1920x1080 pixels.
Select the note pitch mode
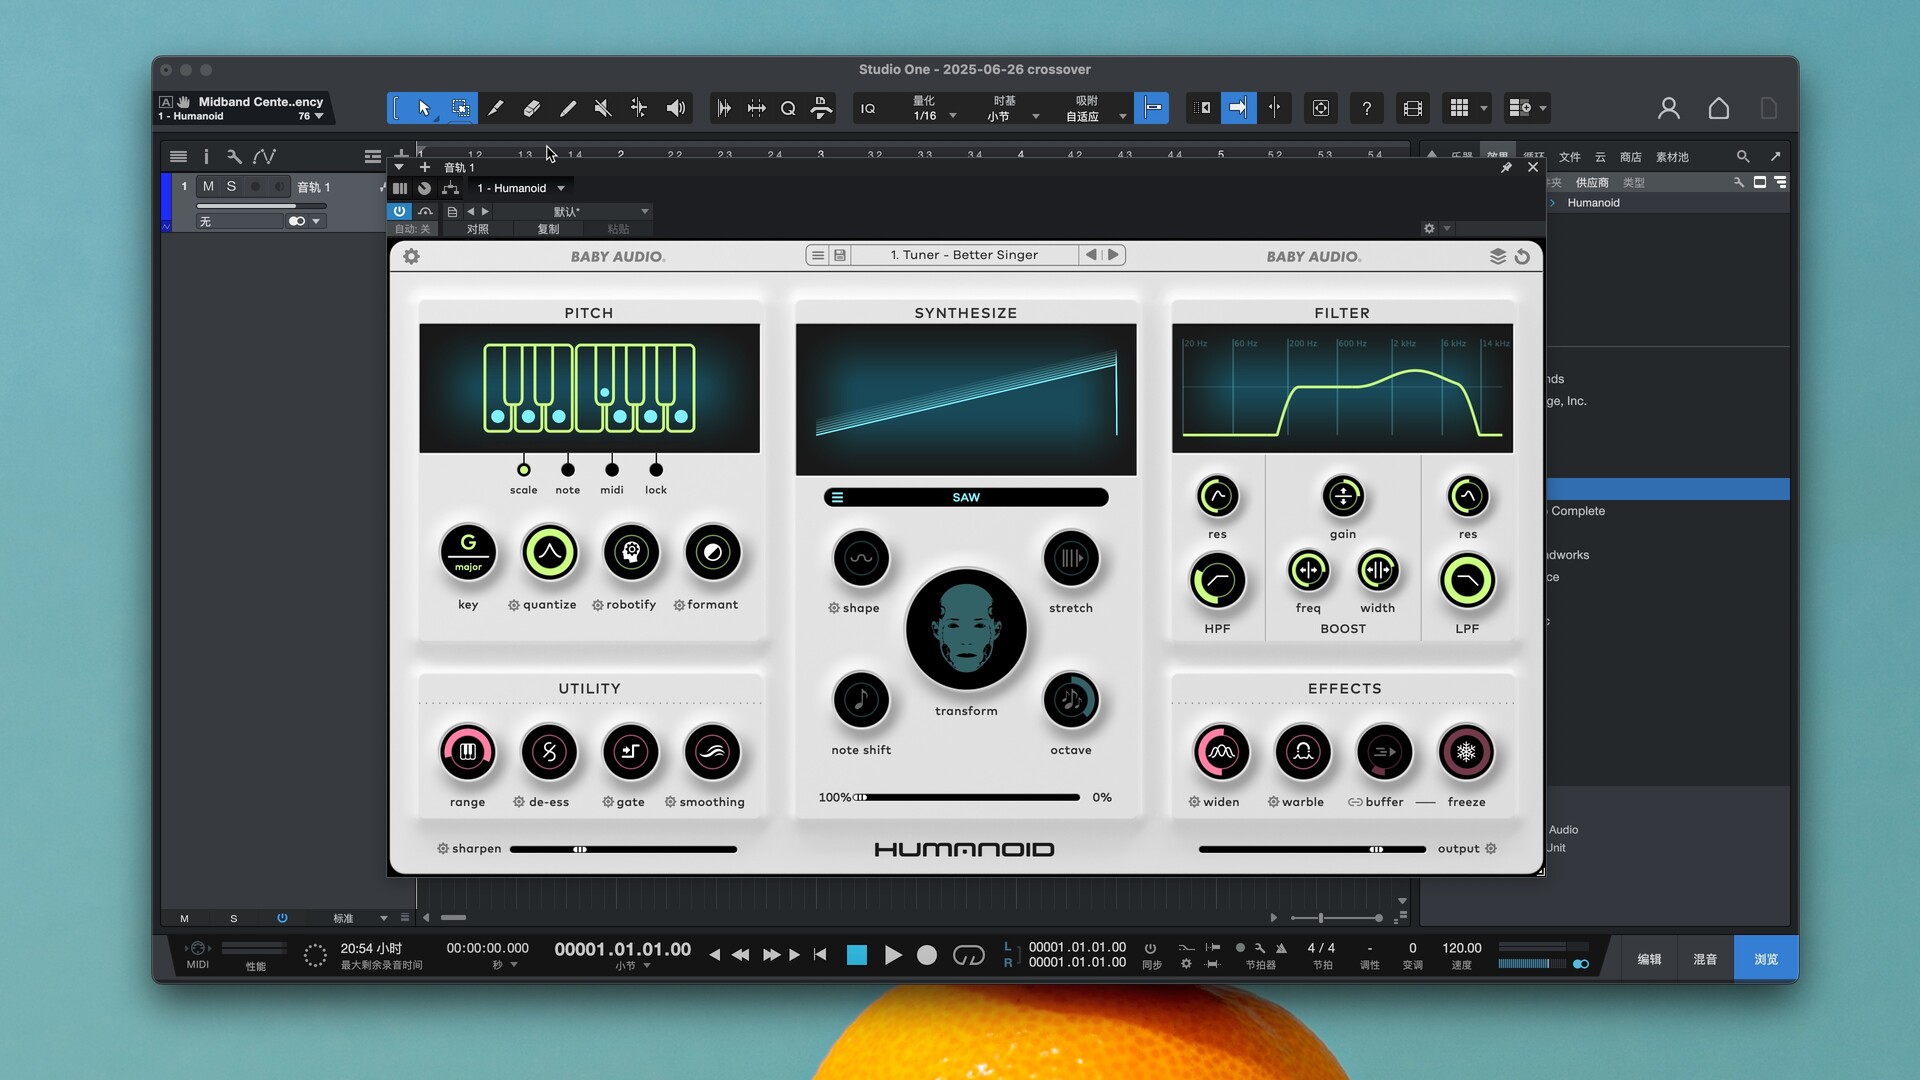568,470
